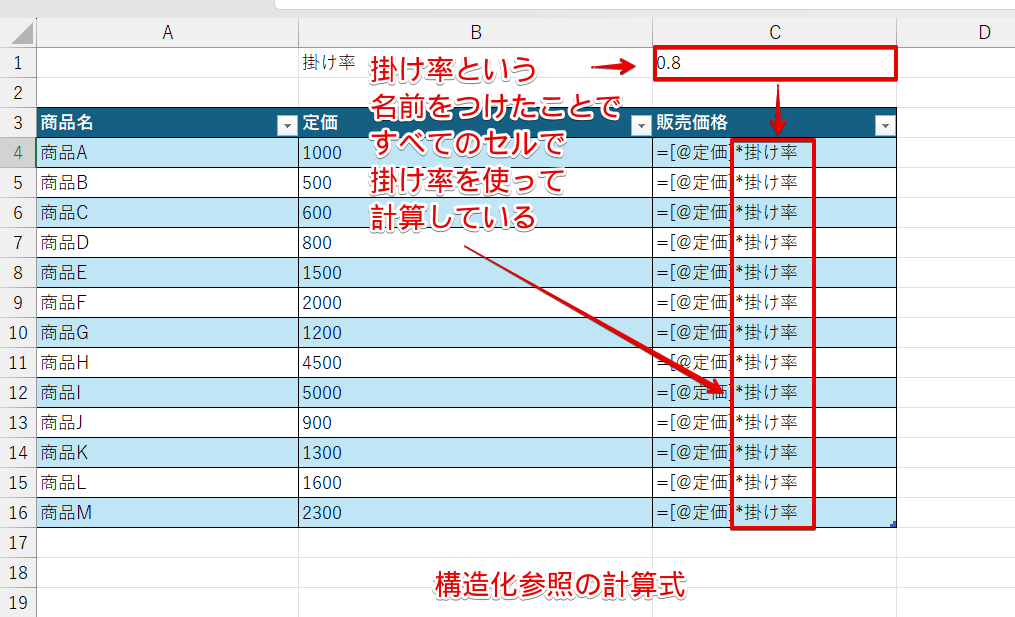The height and width of the screenshot is (617, 1015).
Task: Click price cell 5000
Action: [x=476, y=392]
